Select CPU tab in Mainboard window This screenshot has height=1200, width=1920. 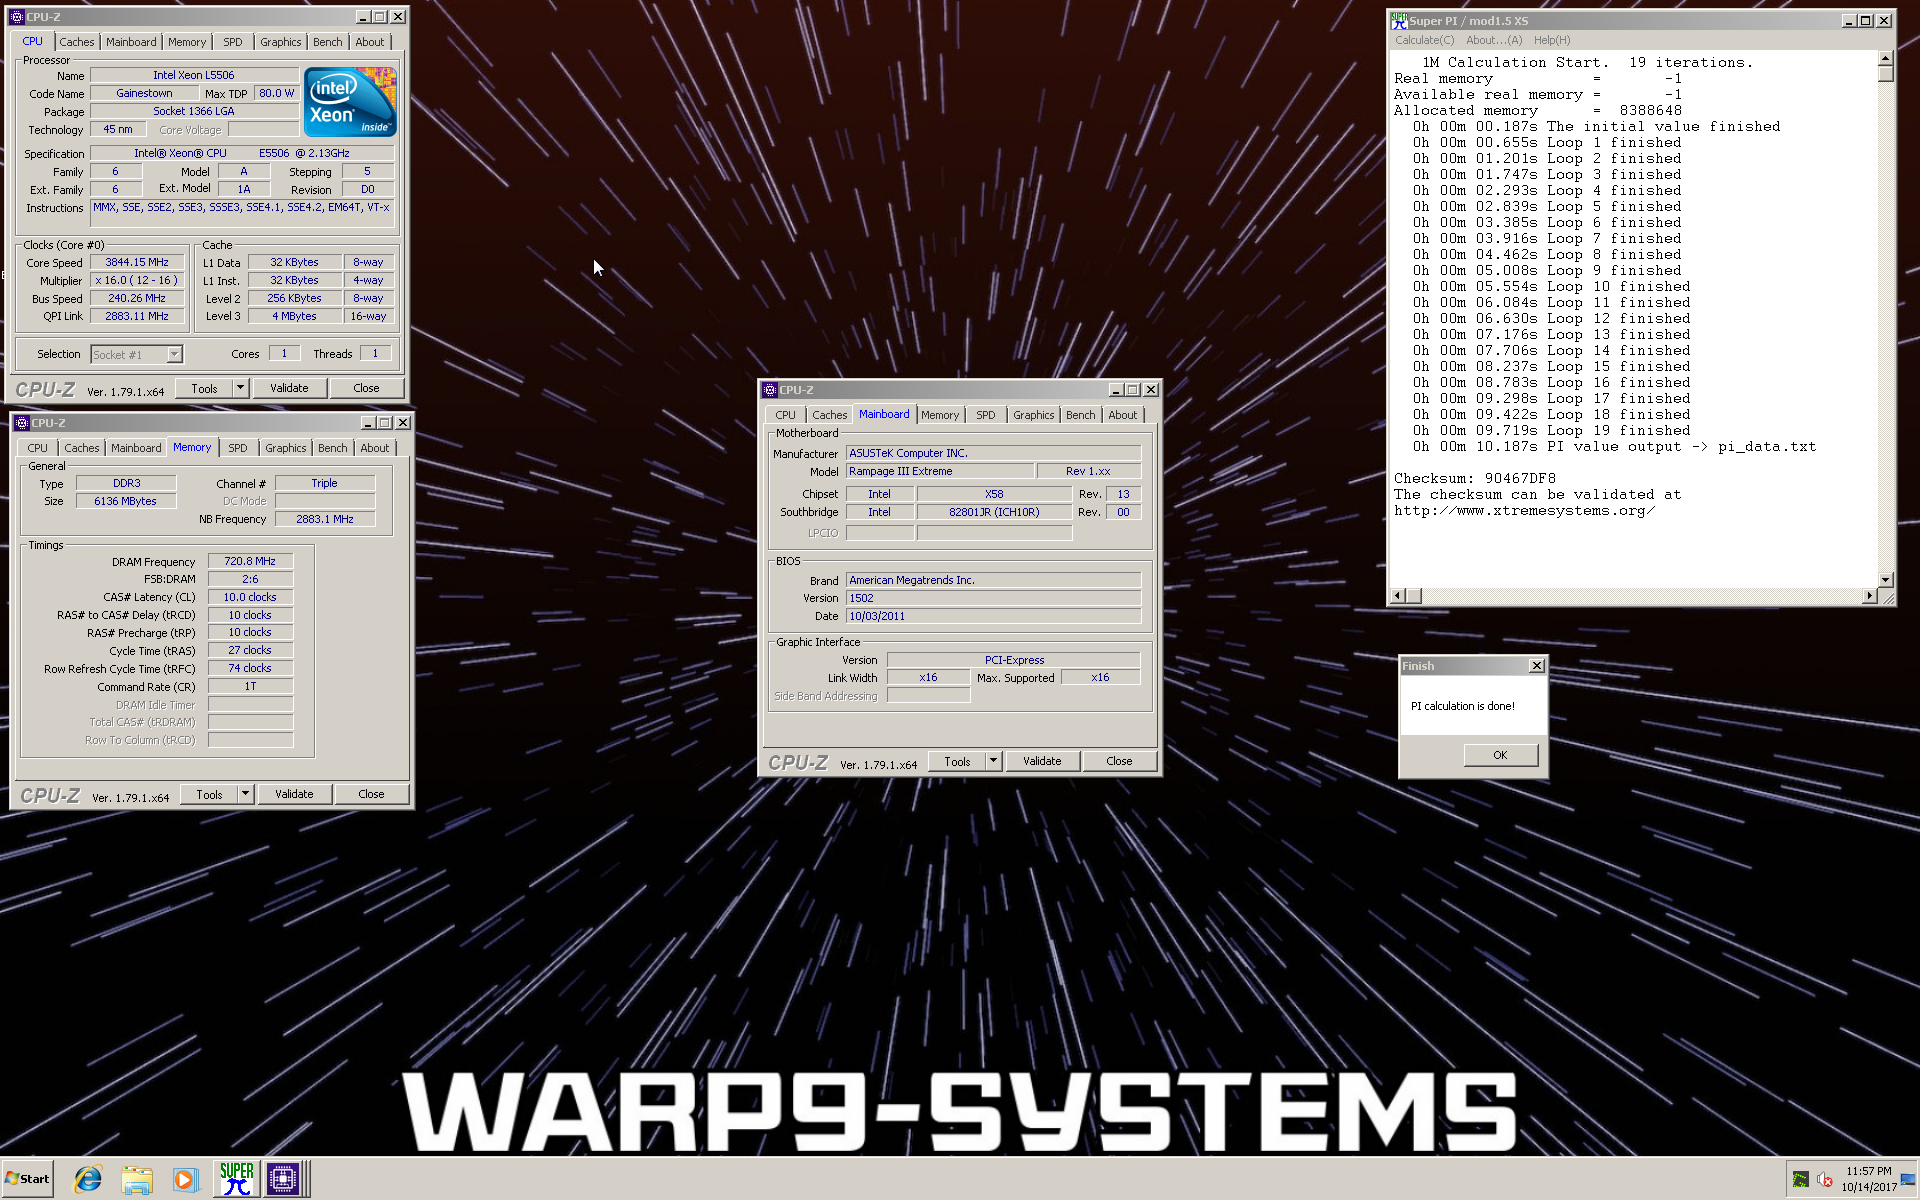click(x=786, y=415)
